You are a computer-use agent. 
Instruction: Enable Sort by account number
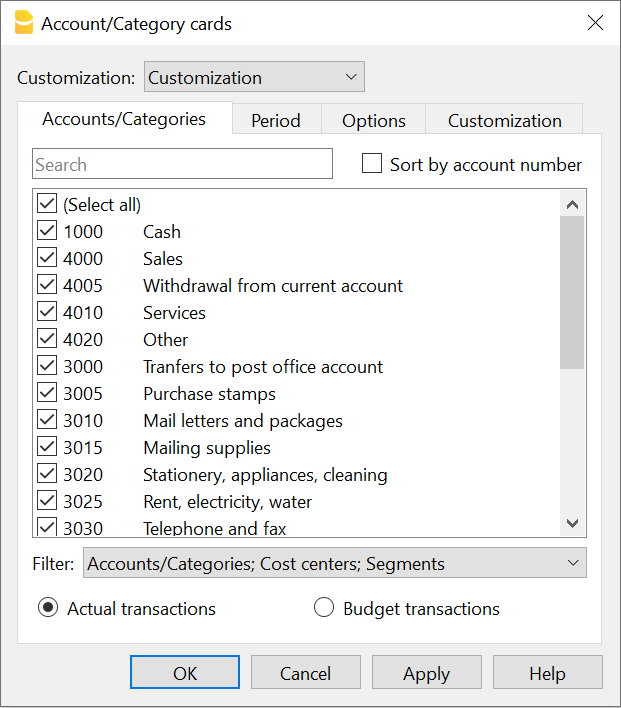[x=372, y=163]
